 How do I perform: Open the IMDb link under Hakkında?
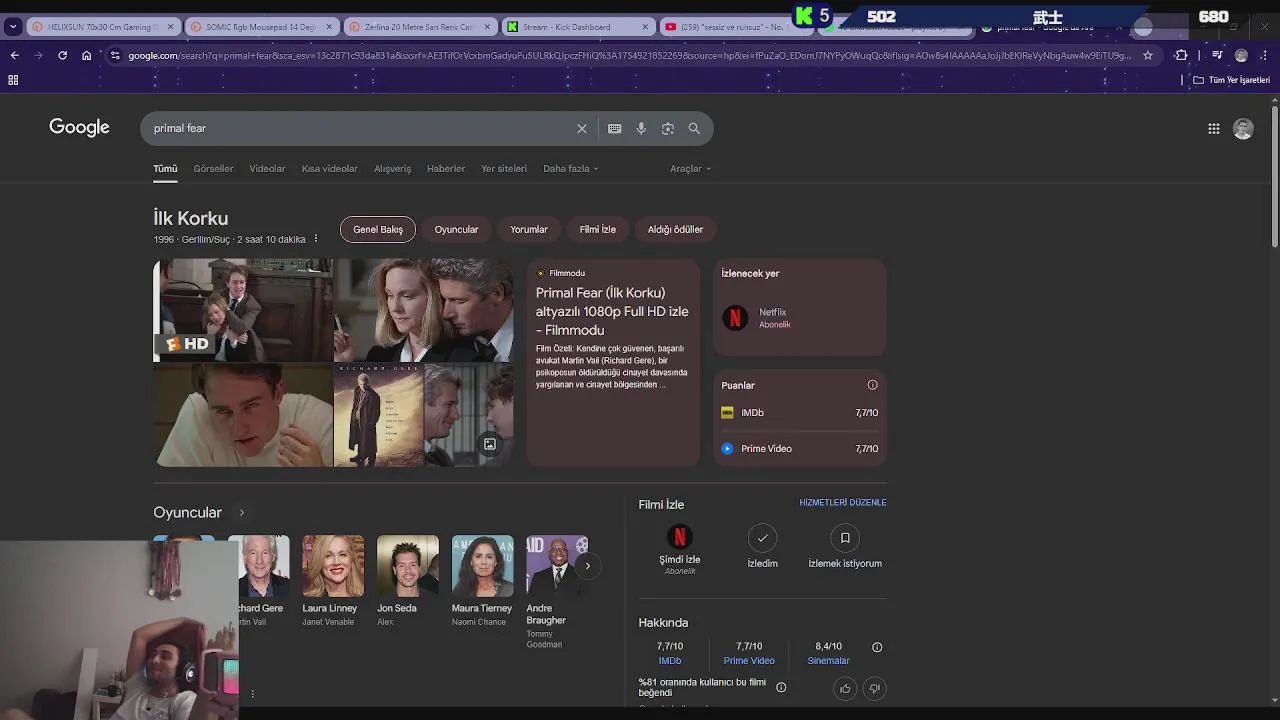point(670,661)
